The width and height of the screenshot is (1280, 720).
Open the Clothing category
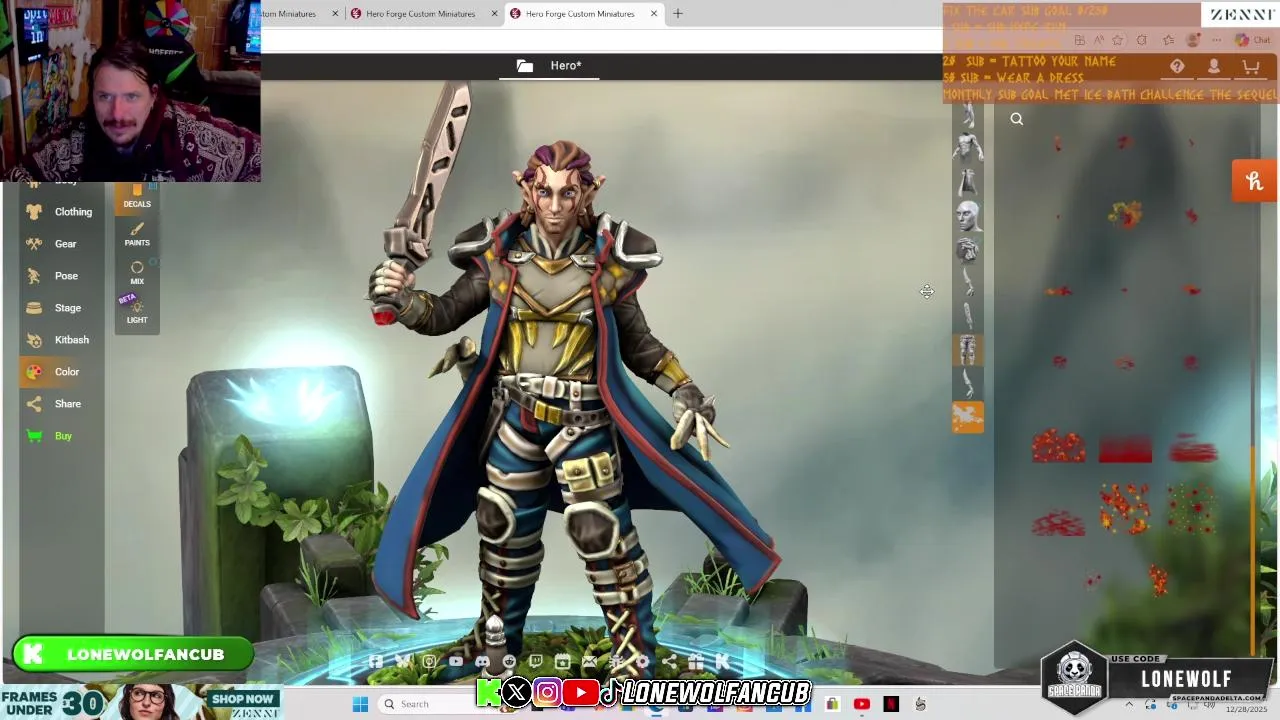click(60, 212)
